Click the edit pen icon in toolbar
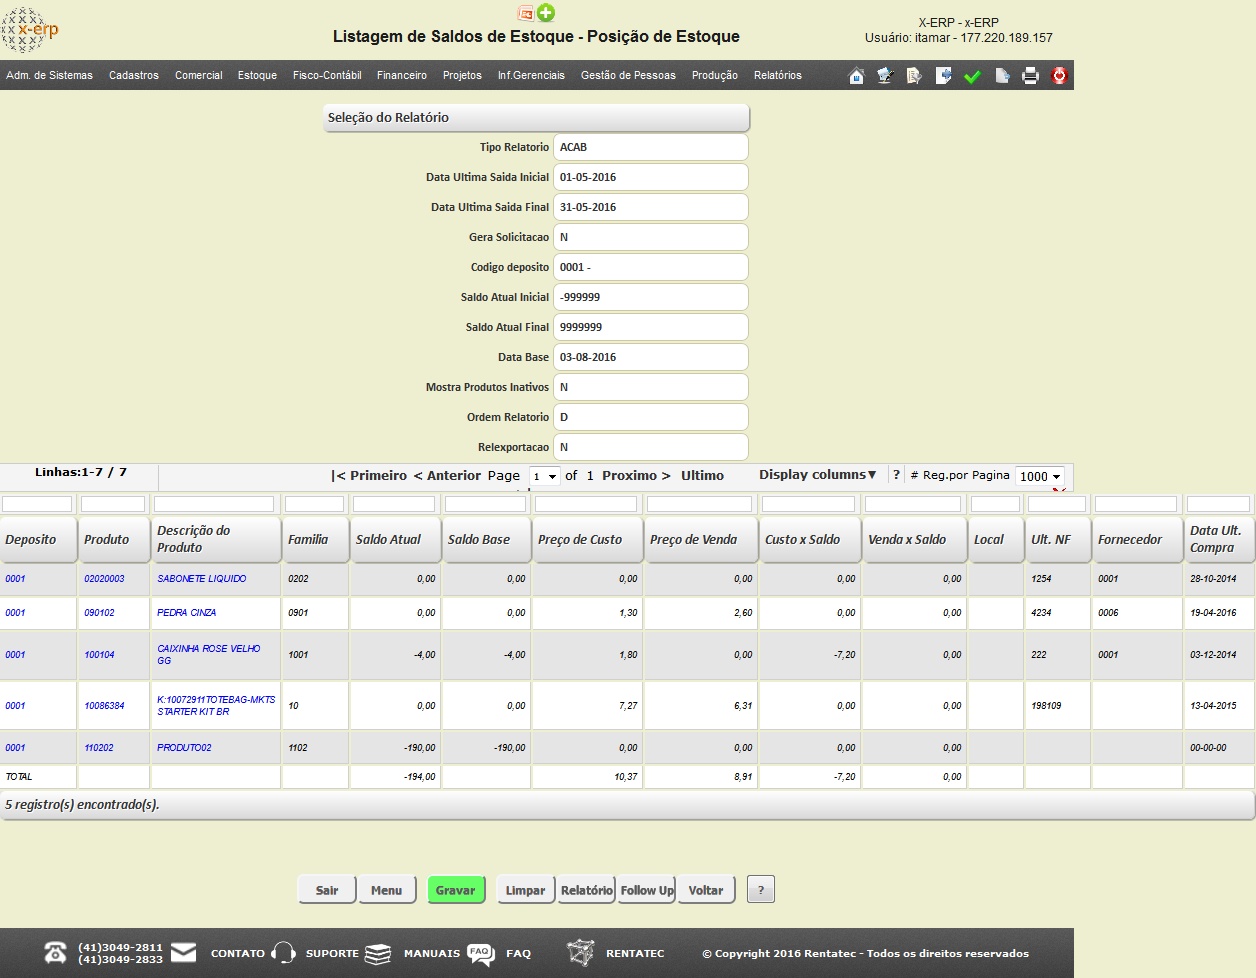The image size is (1256, 978). click(x=885, y=76)
